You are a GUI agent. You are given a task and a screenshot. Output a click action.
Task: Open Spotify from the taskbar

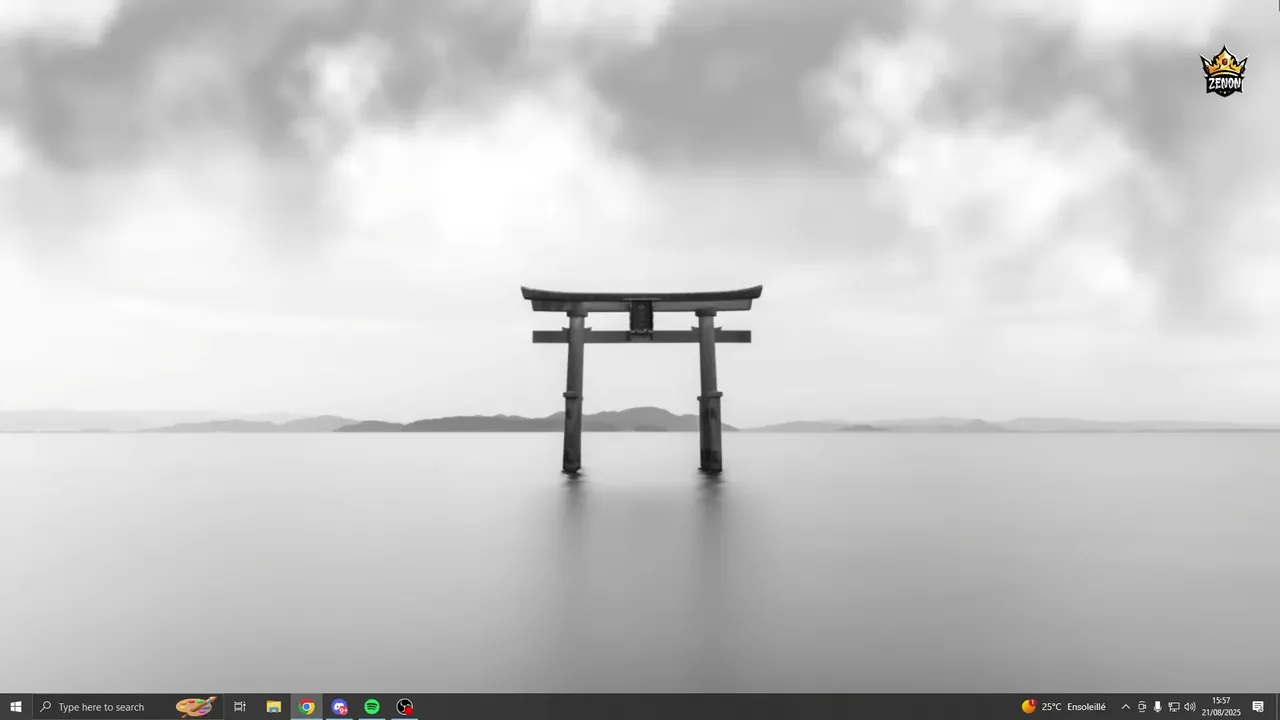tap(372, 707)
